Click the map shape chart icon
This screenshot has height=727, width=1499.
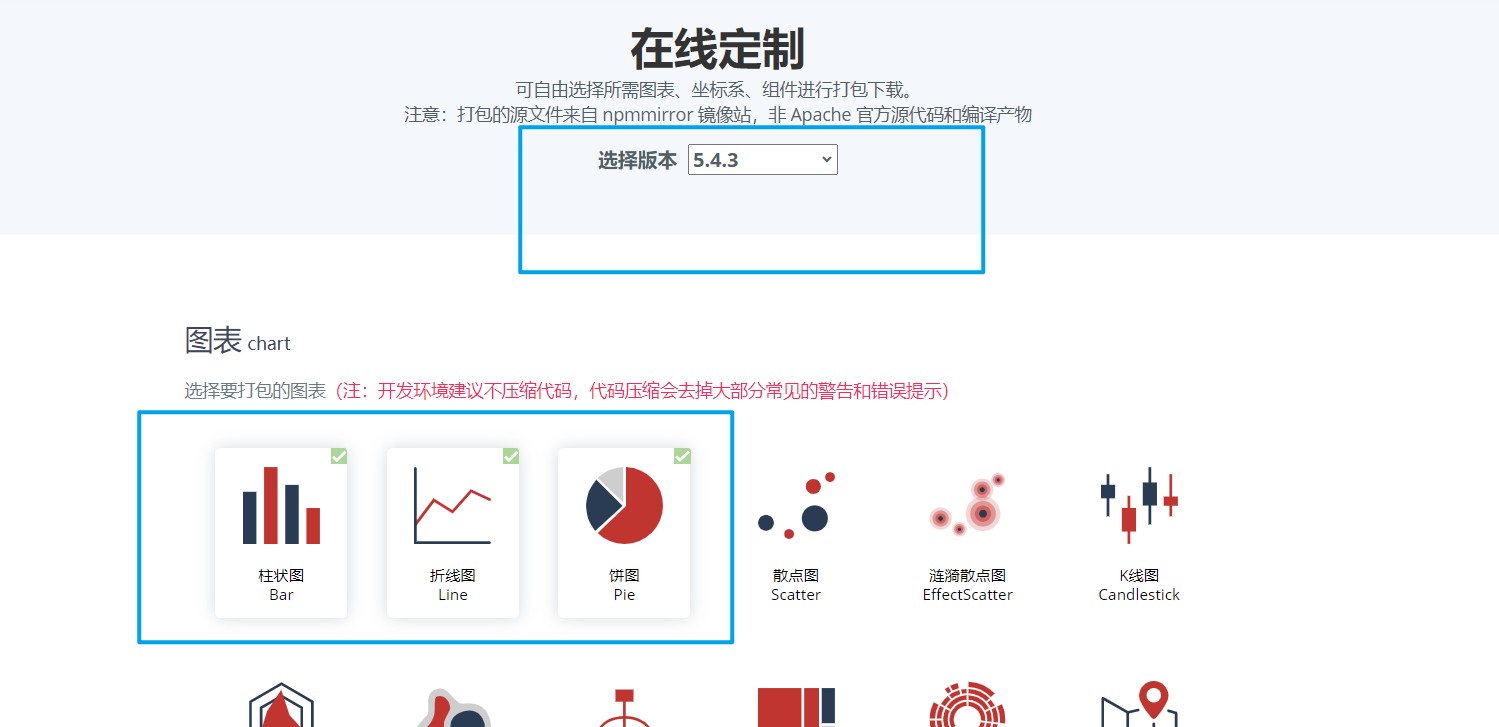453,705
